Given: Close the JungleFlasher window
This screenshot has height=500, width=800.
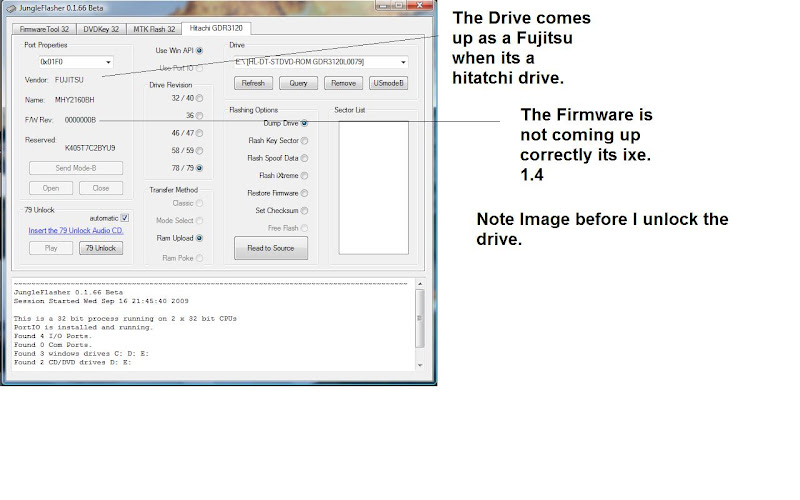Looking at the screenshot, I should click(419, 5).
